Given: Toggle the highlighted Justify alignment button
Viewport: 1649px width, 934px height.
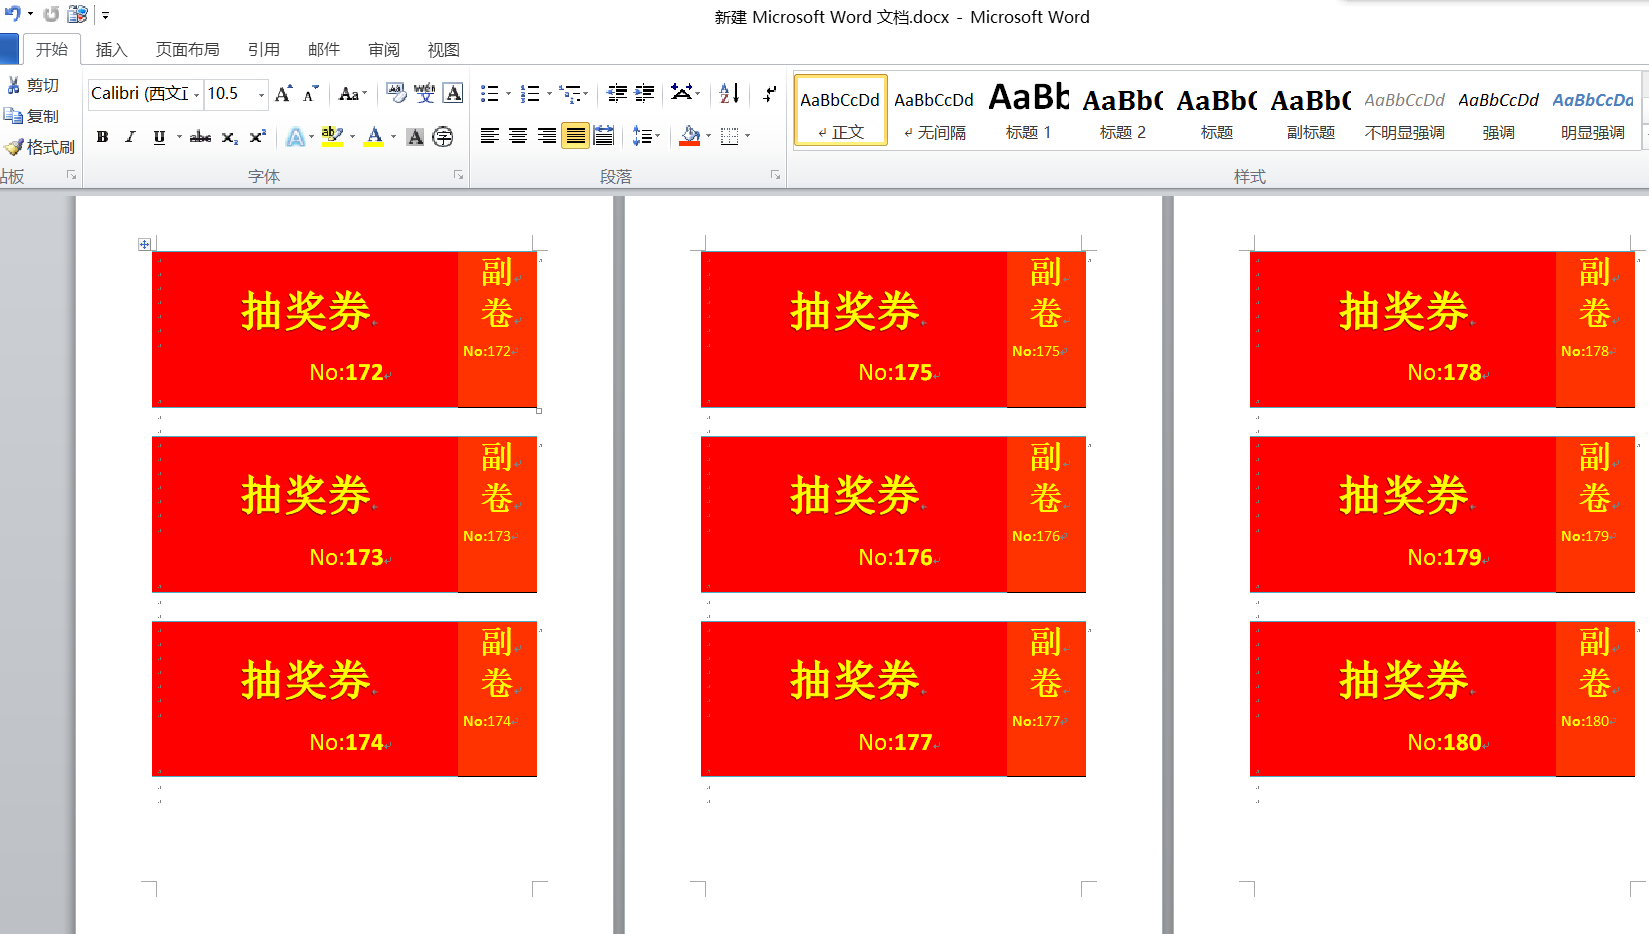Looking at the screenshot, I should coord(575,136).
